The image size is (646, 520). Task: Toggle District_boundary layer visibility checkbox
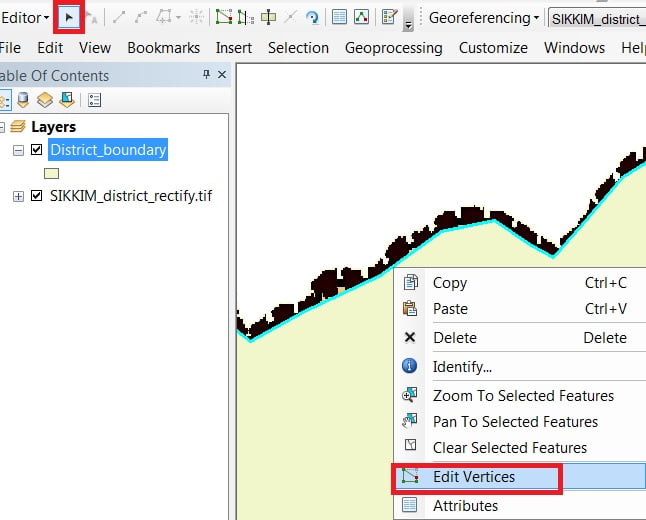(x=37, y=150)
